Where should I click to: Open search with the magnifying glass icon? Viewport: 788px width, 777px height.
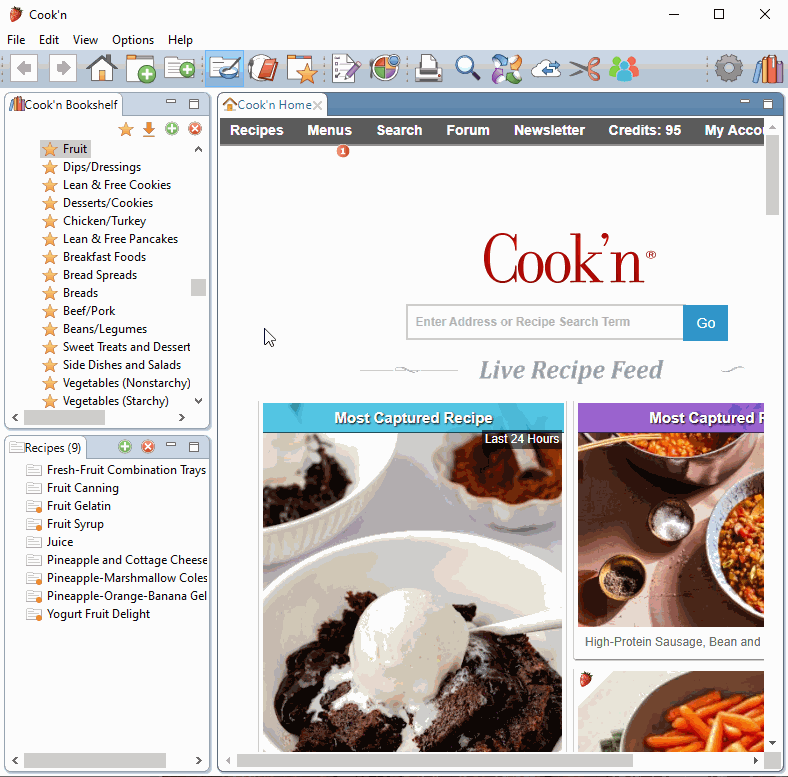pos(468,69)
